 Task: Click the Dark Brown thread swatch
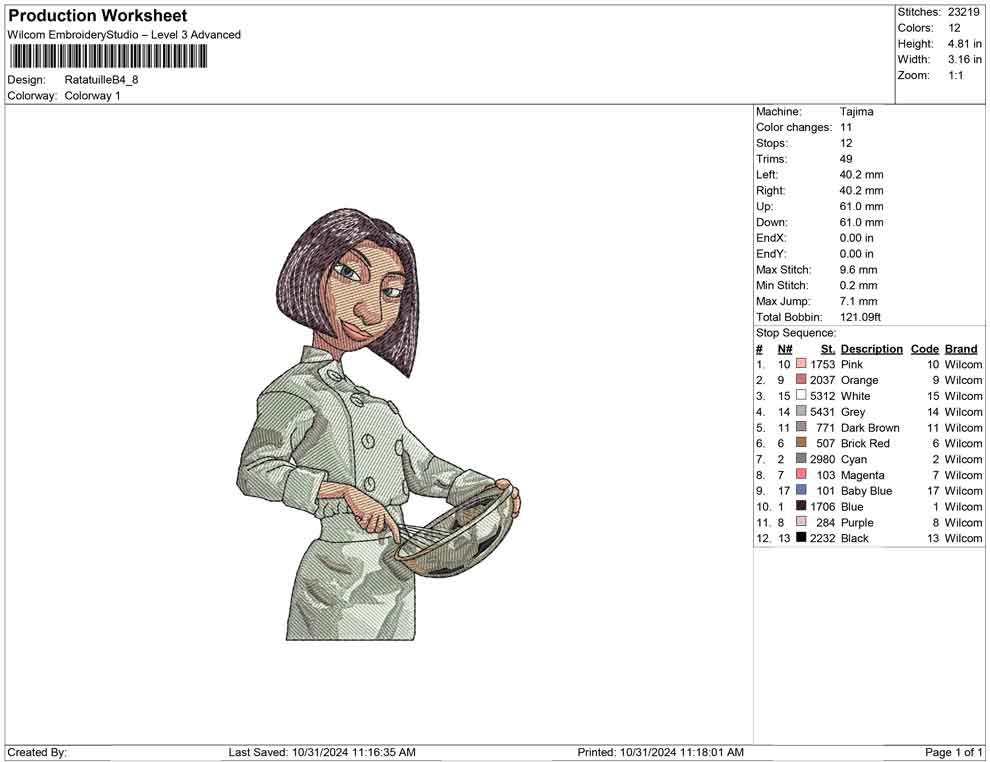click(801, 427)
